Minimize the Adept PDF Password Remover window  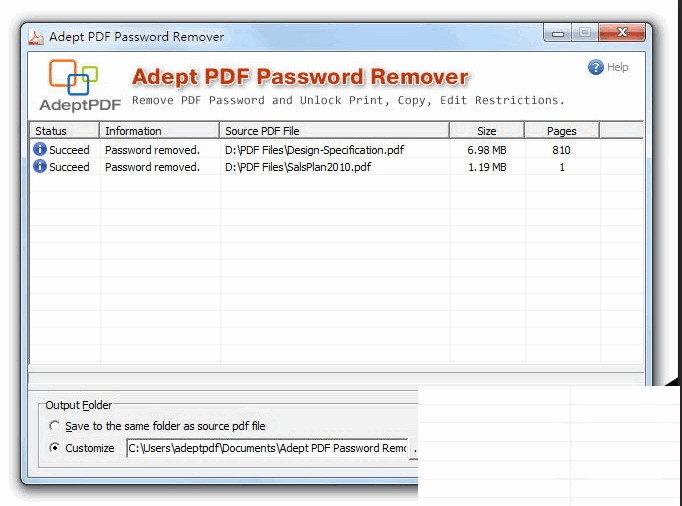pos(558,33)
